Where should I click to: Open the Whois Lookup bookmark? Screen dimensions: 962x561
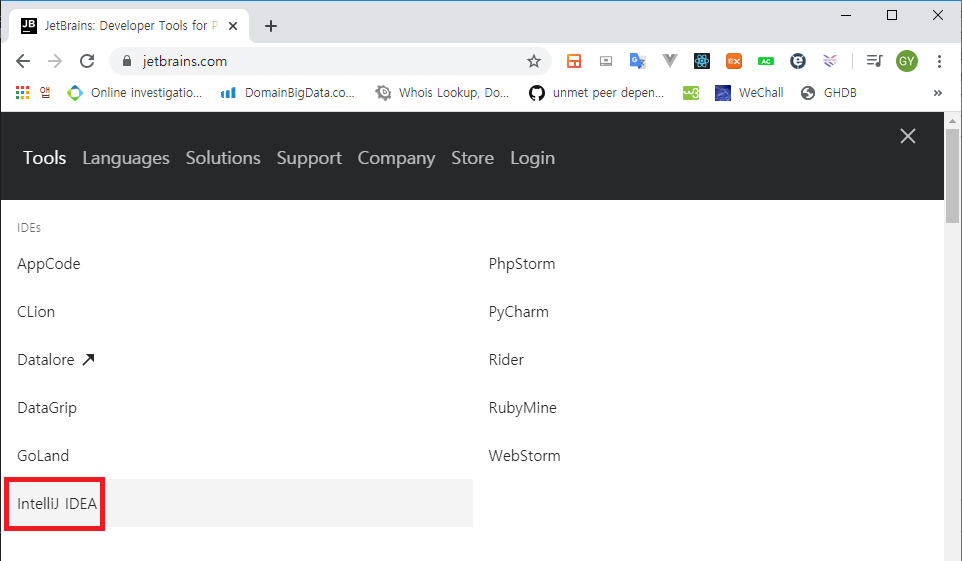point(442,93)
